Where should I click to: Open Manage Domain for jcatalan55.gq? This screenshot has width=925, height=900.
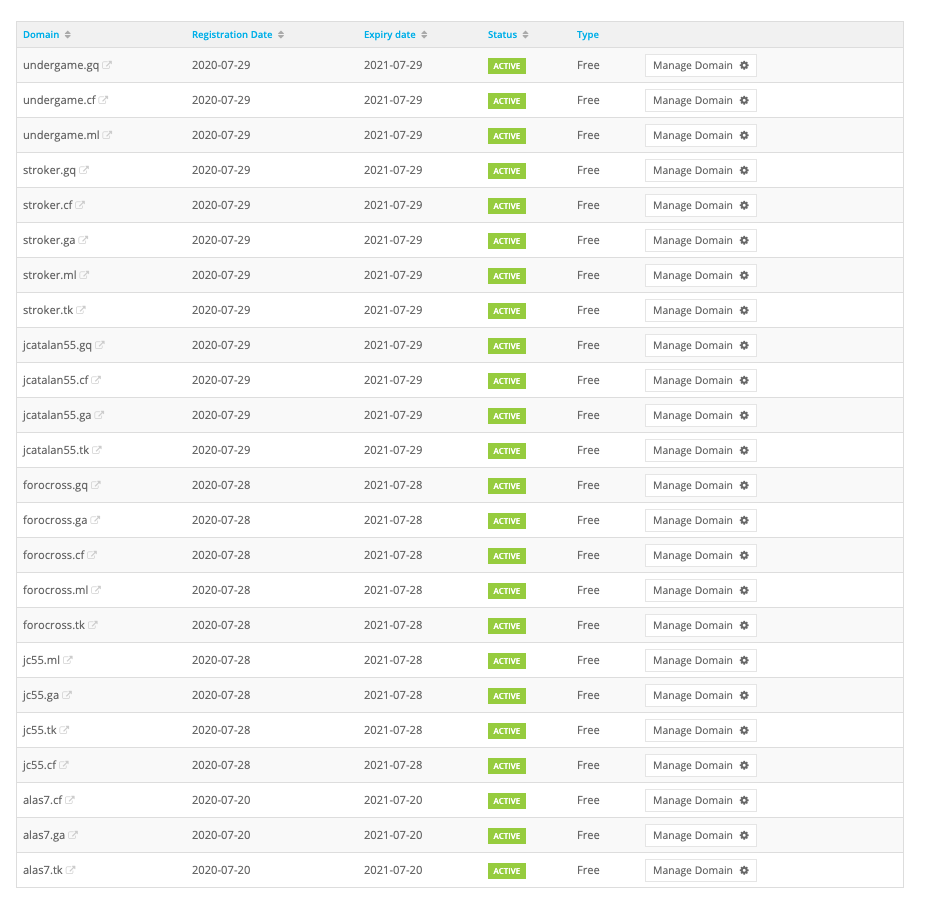(x=700, y=345)
